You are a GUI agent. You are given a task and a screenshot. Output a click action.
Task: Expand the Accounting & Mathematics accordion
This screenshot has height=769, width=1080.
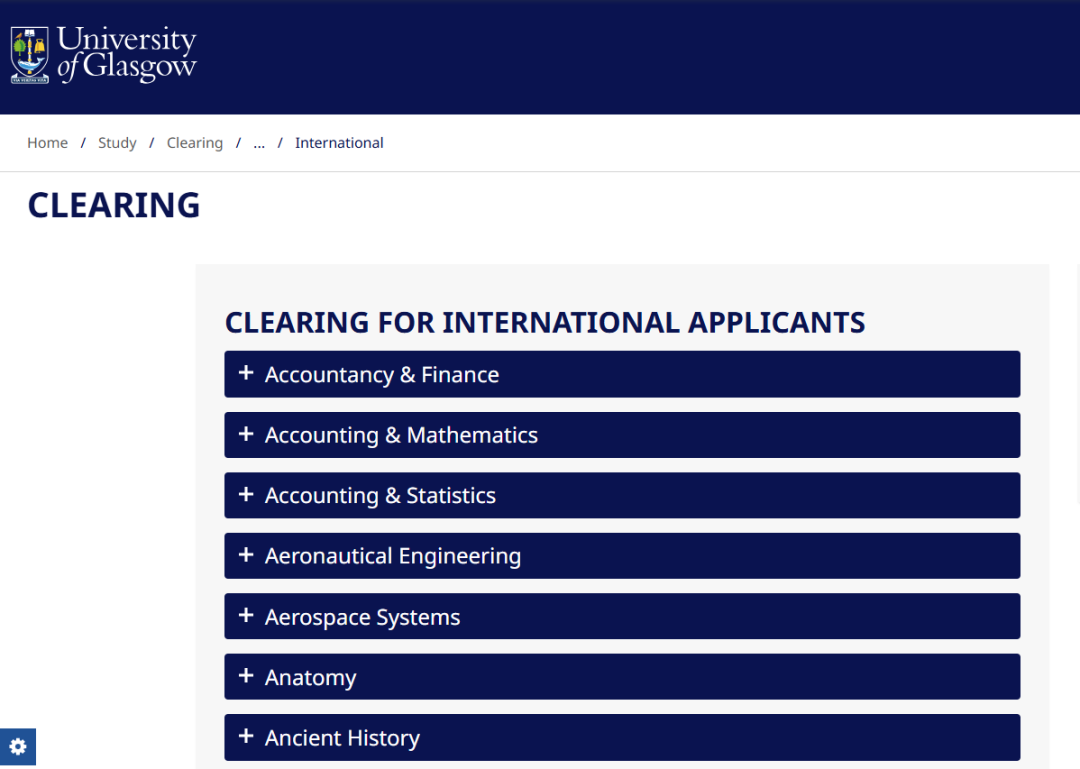coord(622,435)
